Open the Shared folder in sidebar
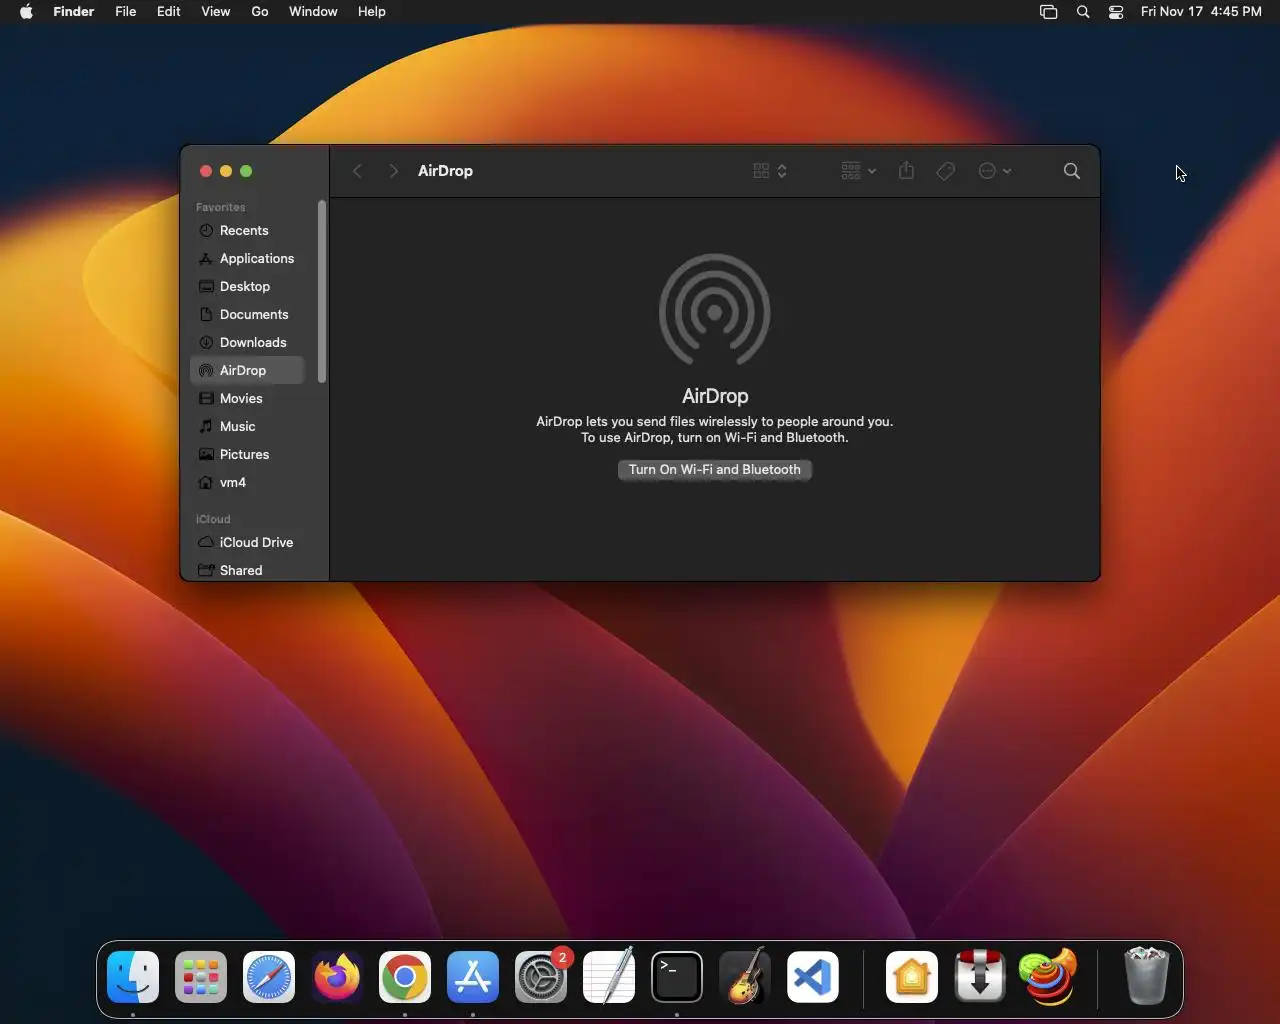This screenshot has width=1280, height=1024. [247, 570]
